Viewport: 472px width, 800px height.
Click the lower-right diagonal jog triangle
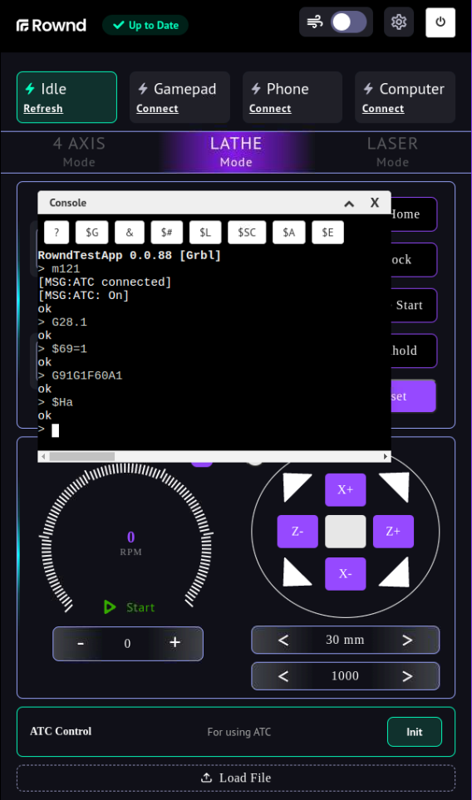click(x=396, y=573)
